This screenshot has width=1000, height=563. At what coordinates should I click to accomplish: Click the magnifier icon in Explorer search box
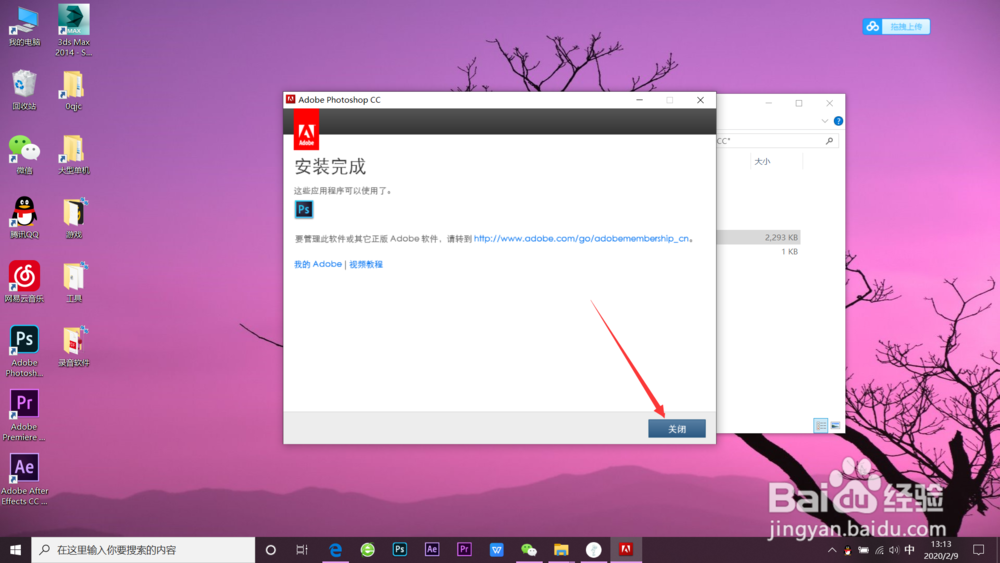(x=829, y=141)
